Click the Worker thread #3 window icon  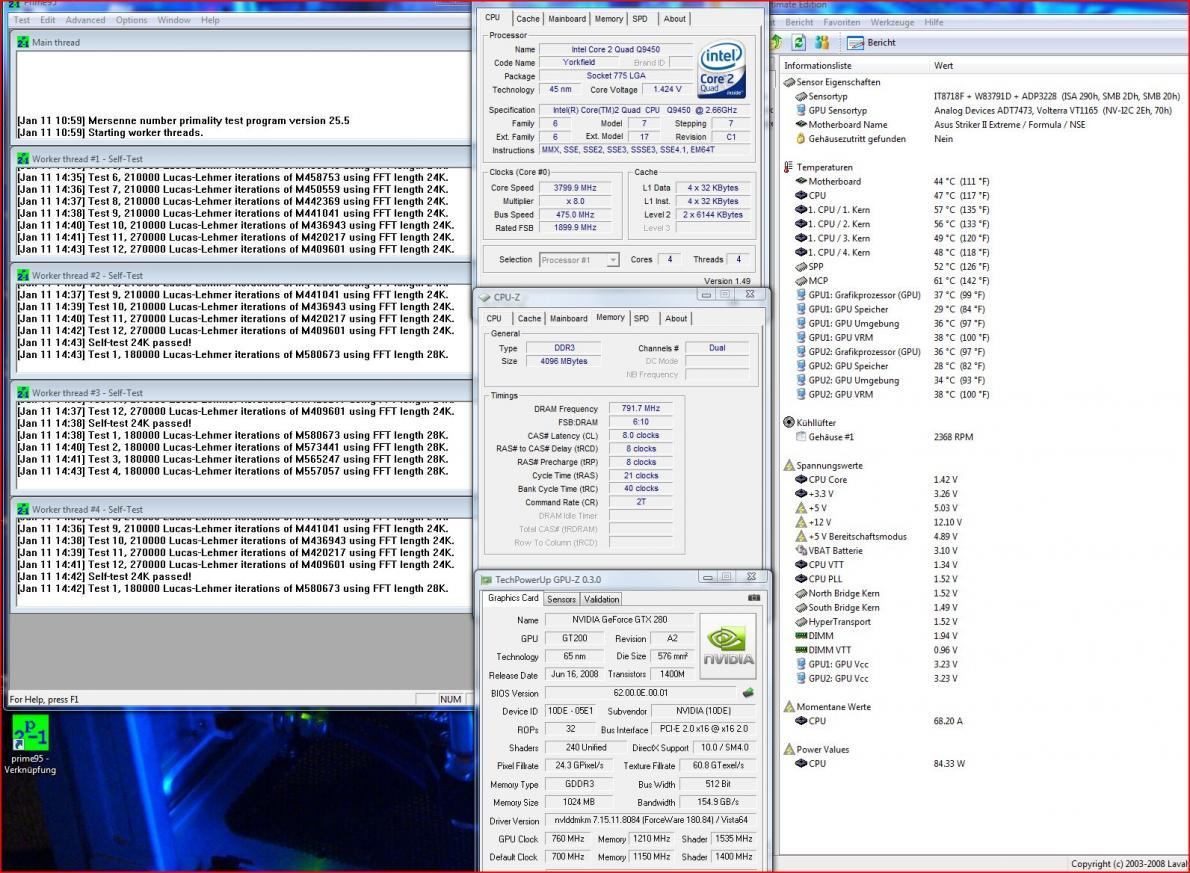(x=23, y=392)
